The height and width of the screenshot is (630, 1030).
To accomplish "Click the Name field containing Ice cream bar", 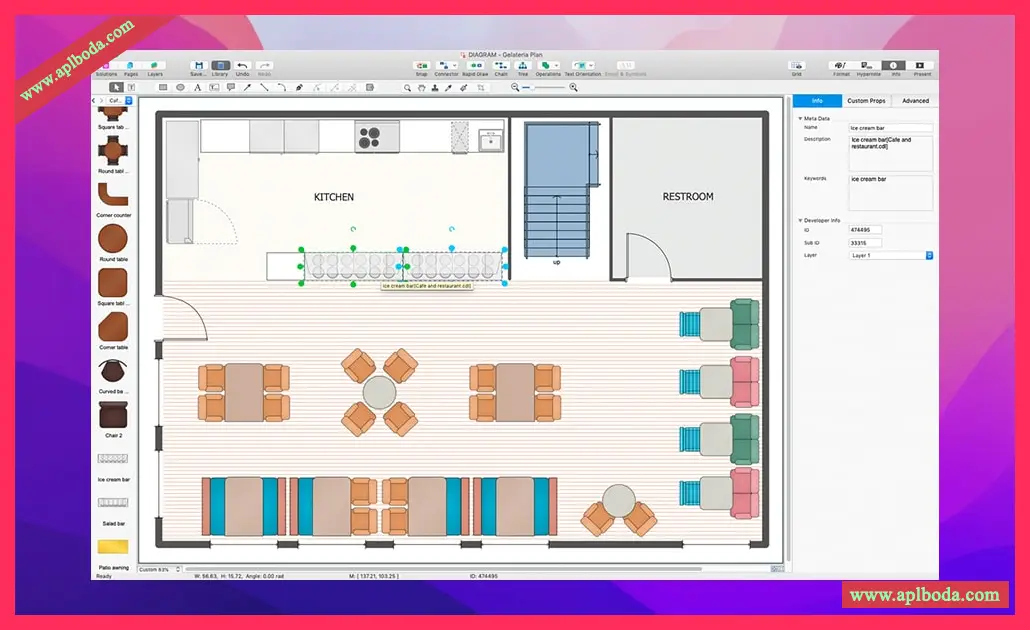I will tap(890, 128).
